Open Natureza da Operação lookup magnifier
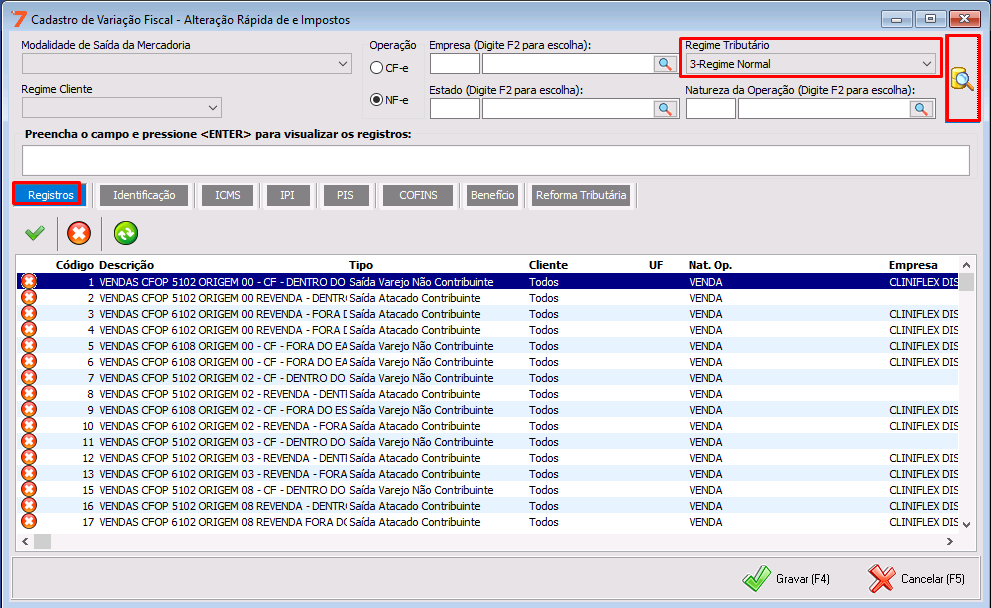The height and width of the screenshot is (608, 991). coord(921,109)
